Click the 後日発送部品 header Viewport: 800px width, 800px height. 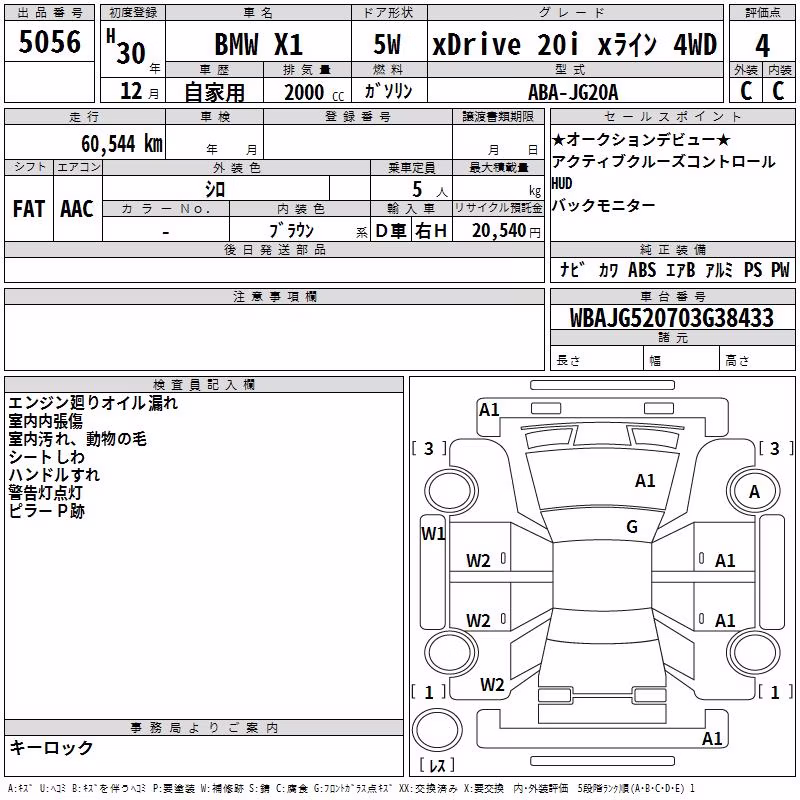click(x=274, y=249)
